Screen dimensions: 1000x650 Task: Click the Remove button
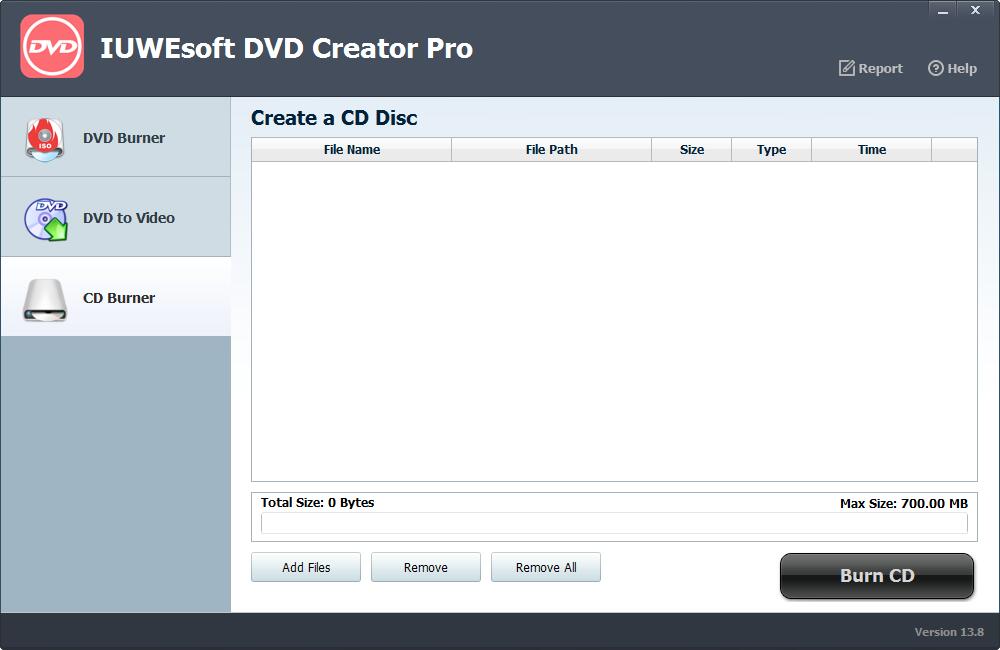(426, 567)
